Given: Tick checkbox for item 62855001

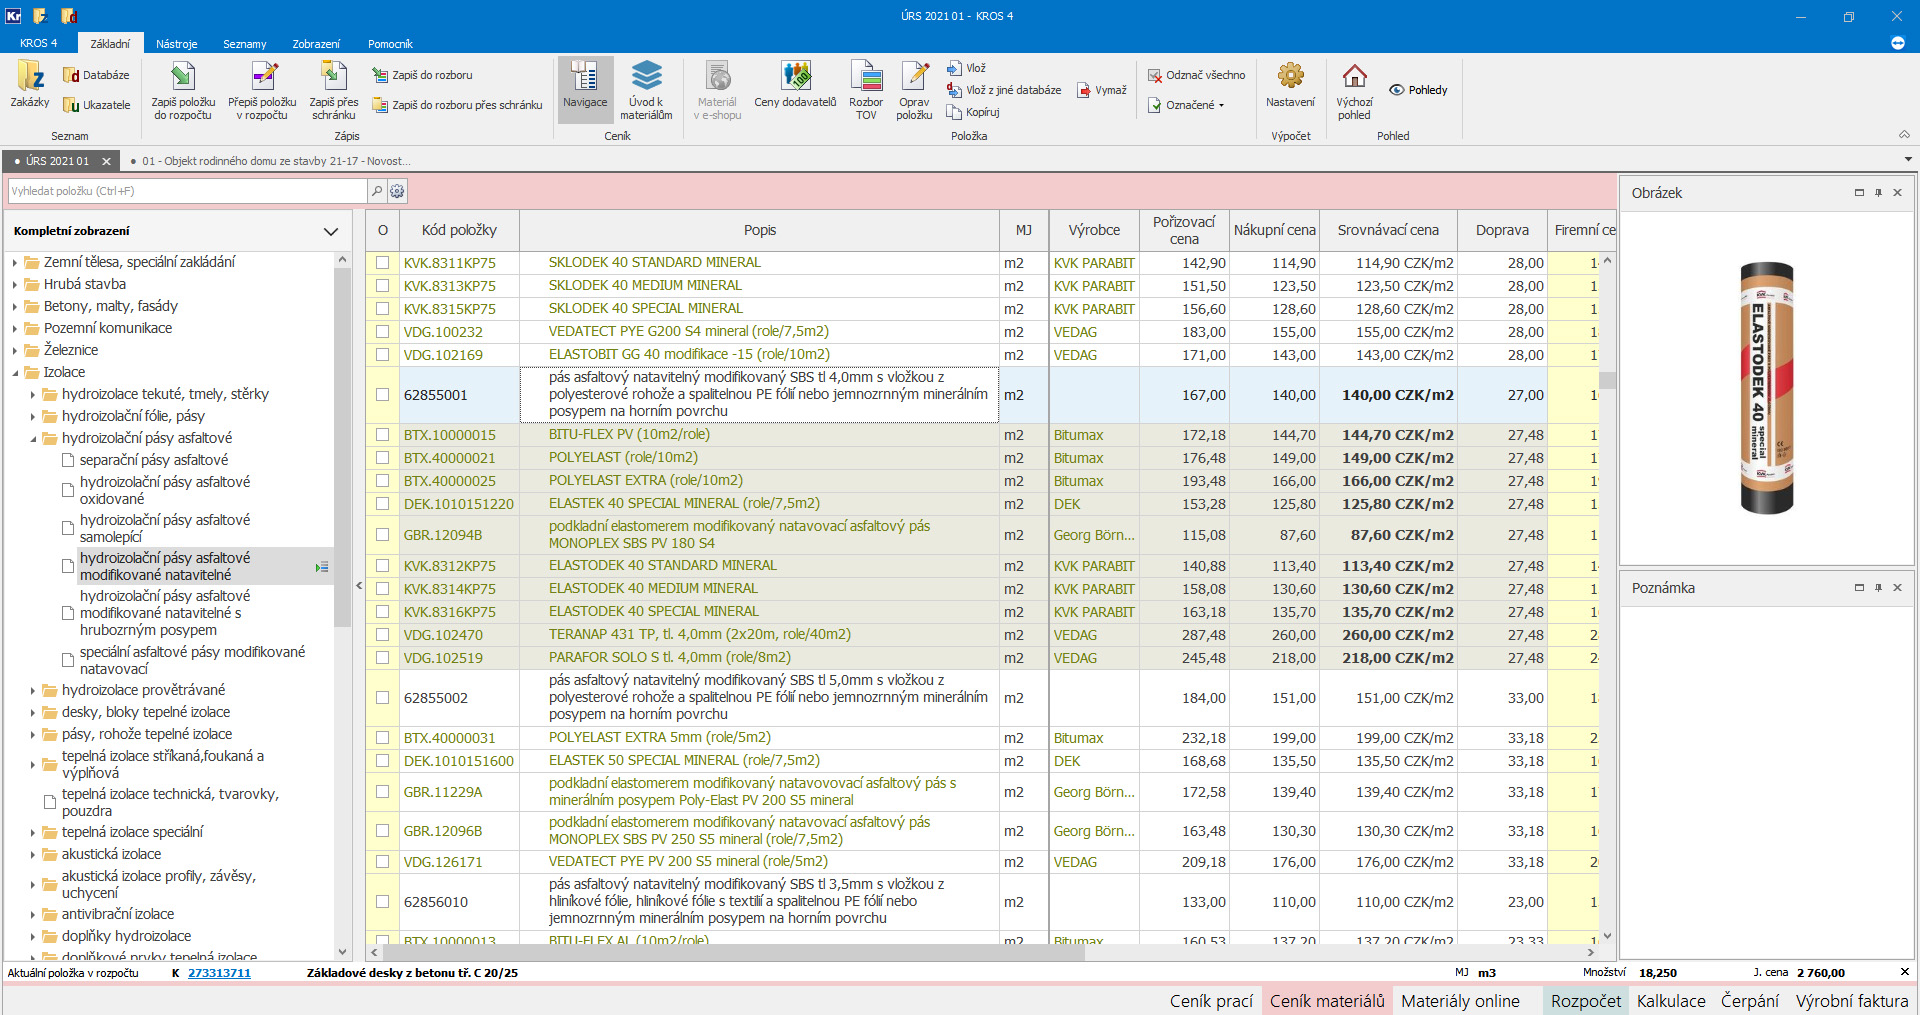Looking at the screenshot, I should [382, 395].
